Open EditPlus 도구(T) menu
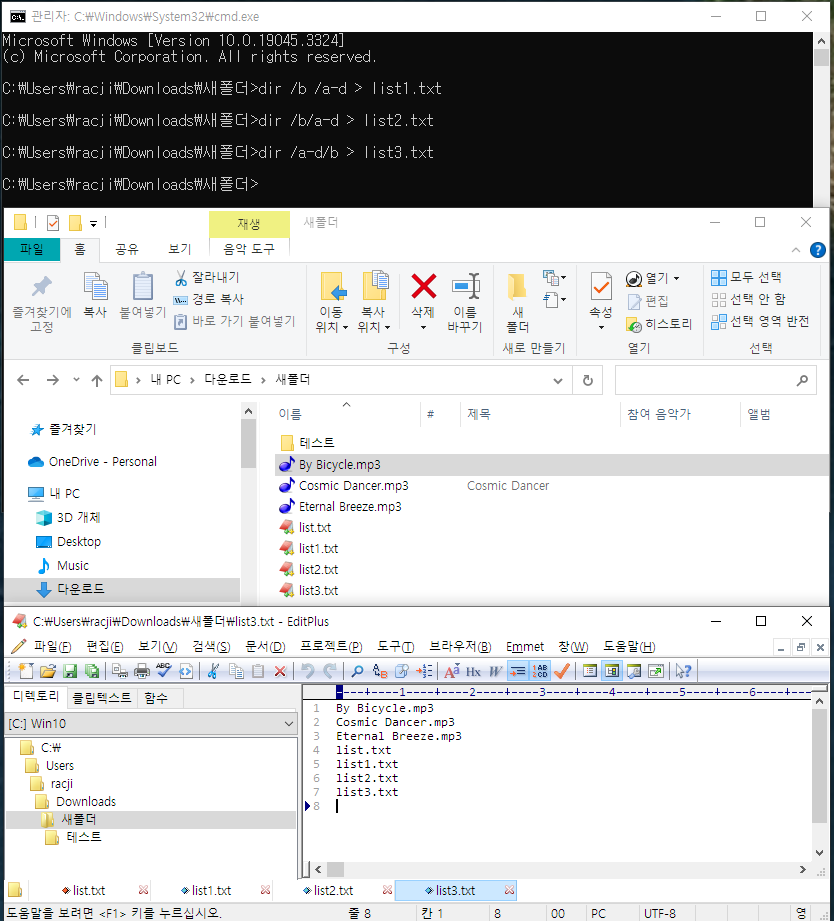Screen dimensions: 834x921 (395, 647)
